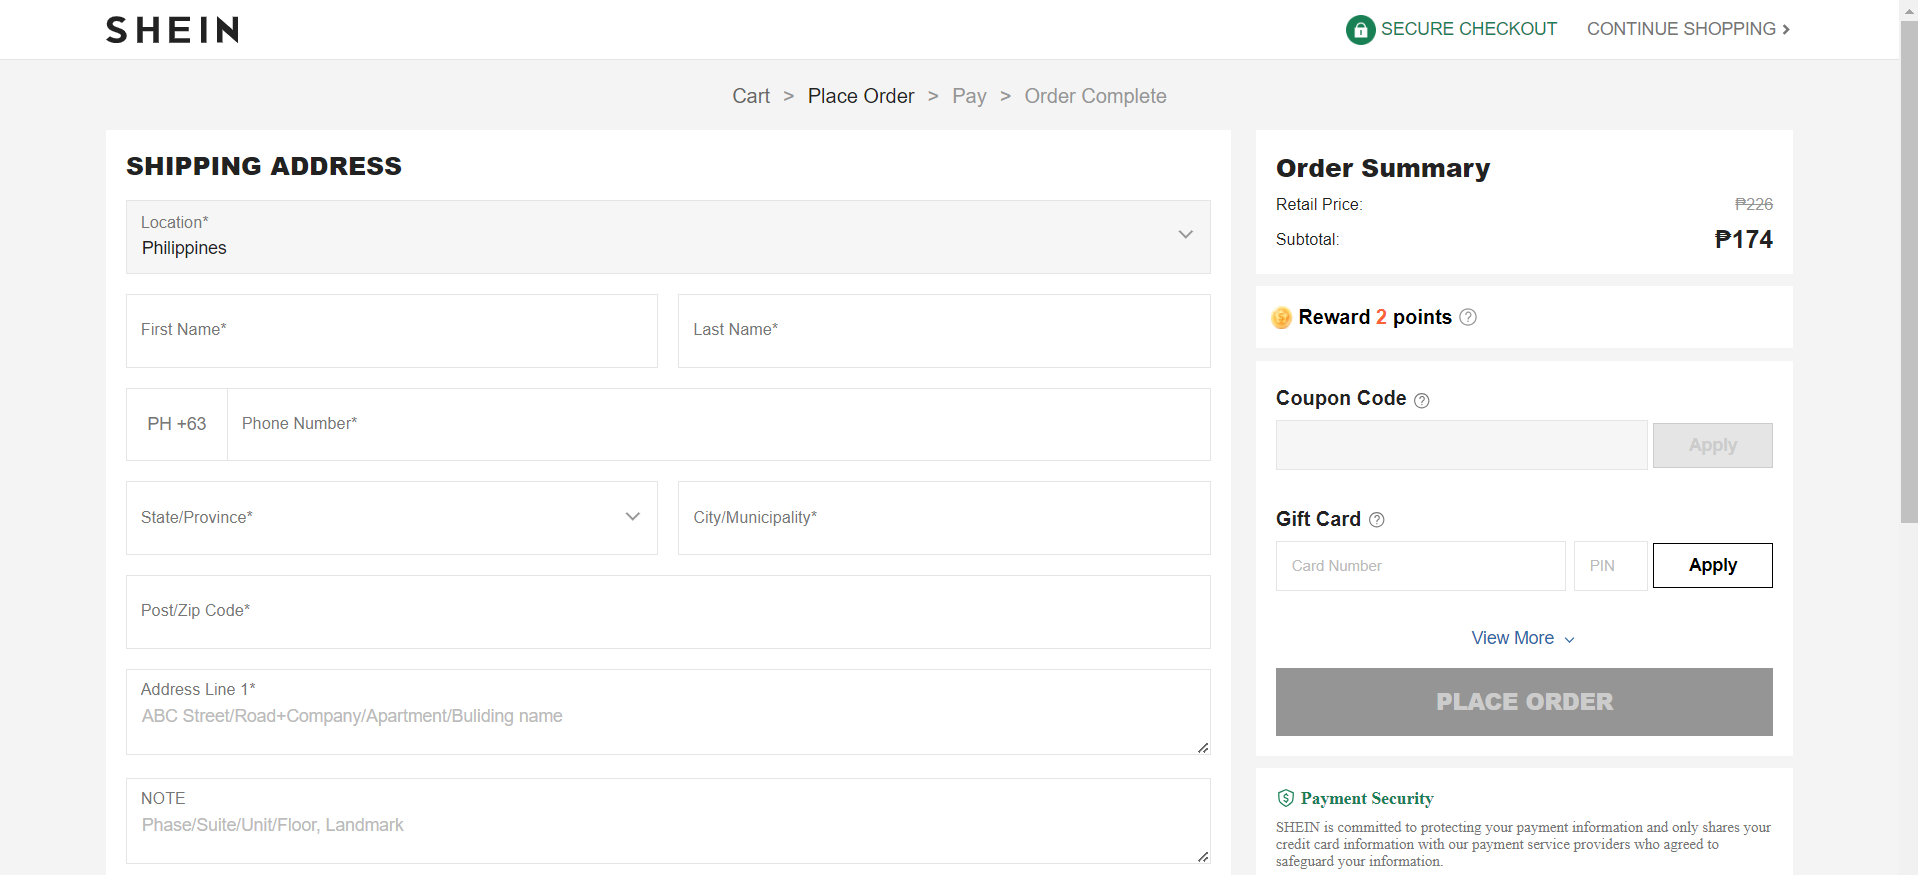Click the green secure checkout lock icon

tap(1360, 30)
